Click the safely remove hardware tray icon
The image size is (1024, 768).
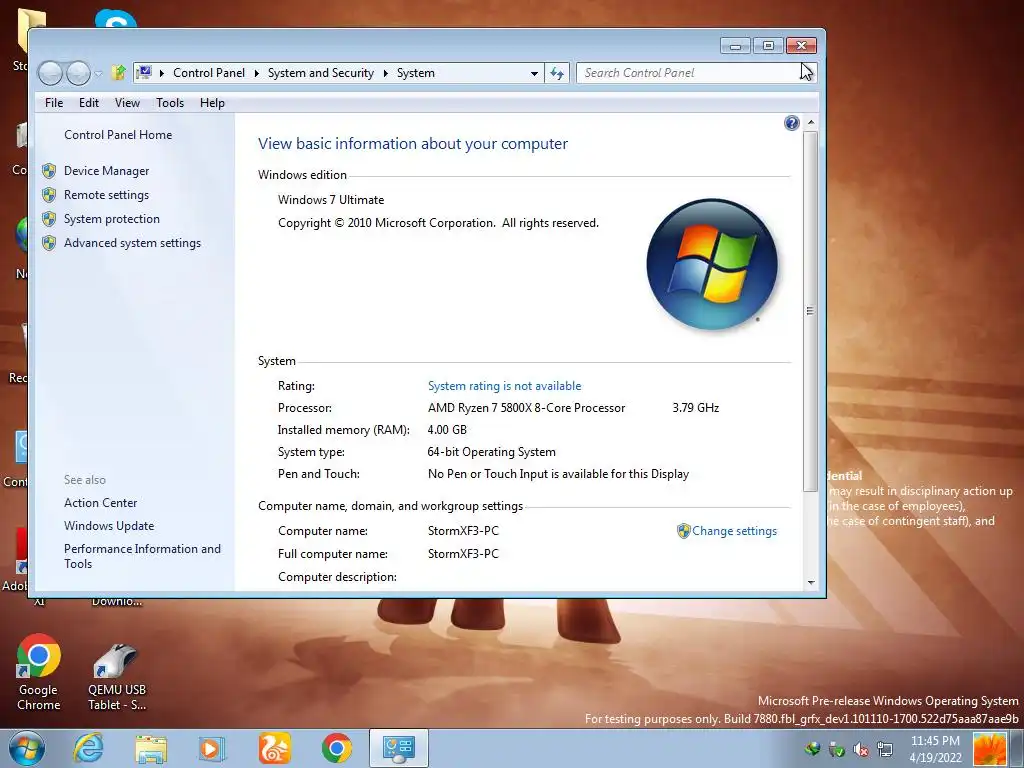click(836, 749)
